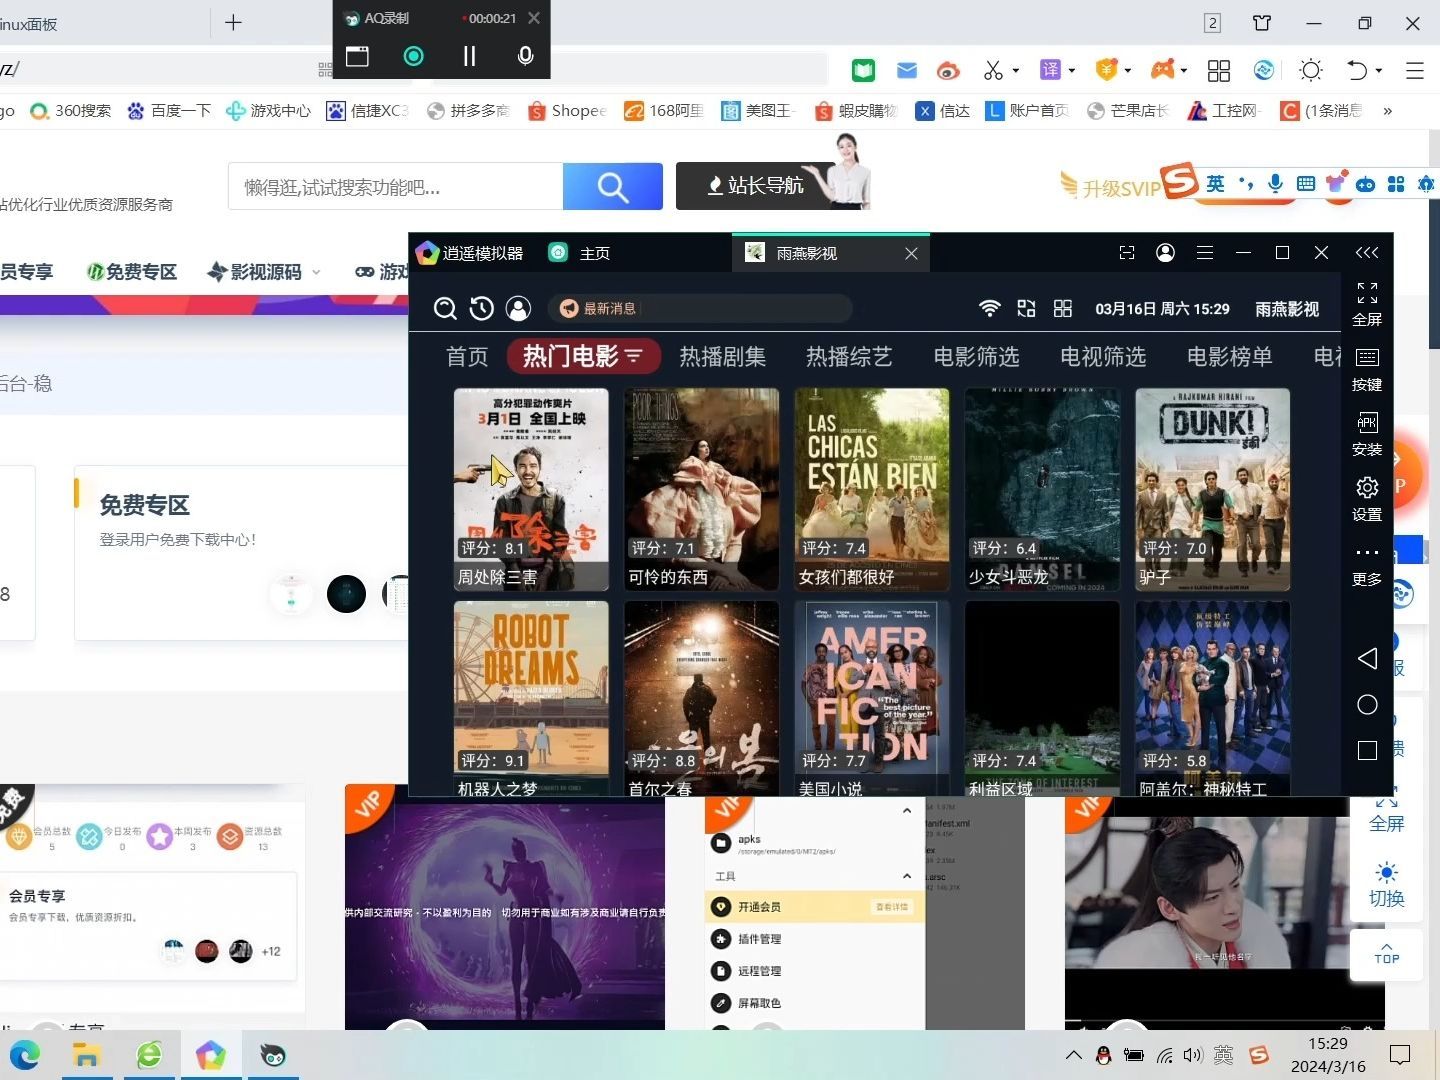Viewport: 1440px width, 1080px height.
Task: Click the browser Weibo eye icon
Action: [948, 70]
